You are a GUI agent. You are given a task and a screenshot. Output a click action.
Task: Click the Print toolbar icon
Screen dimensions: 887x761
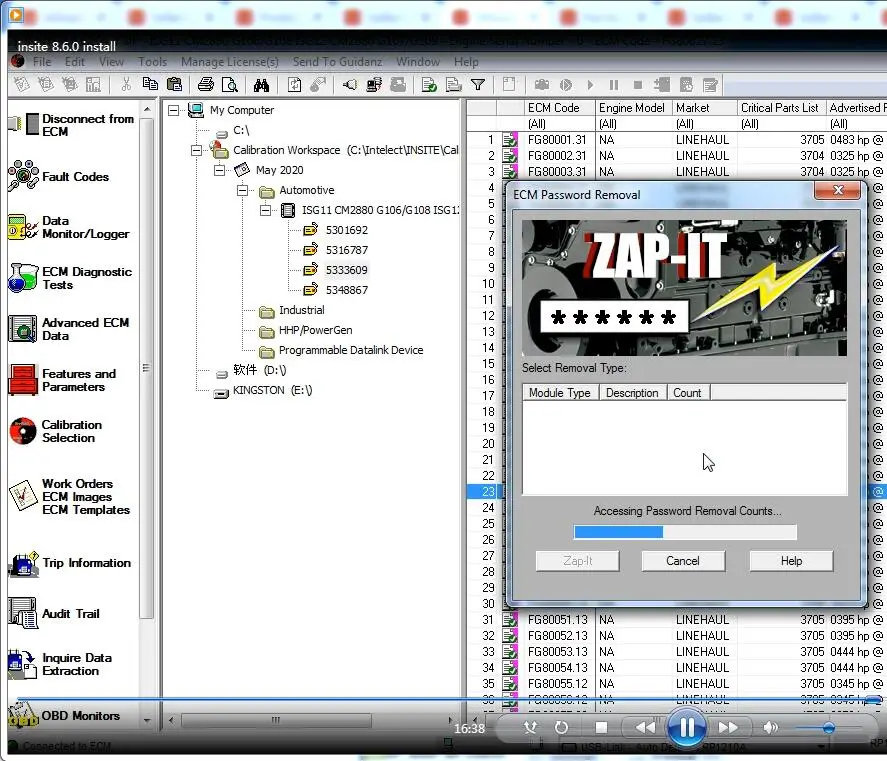point(206,85)
